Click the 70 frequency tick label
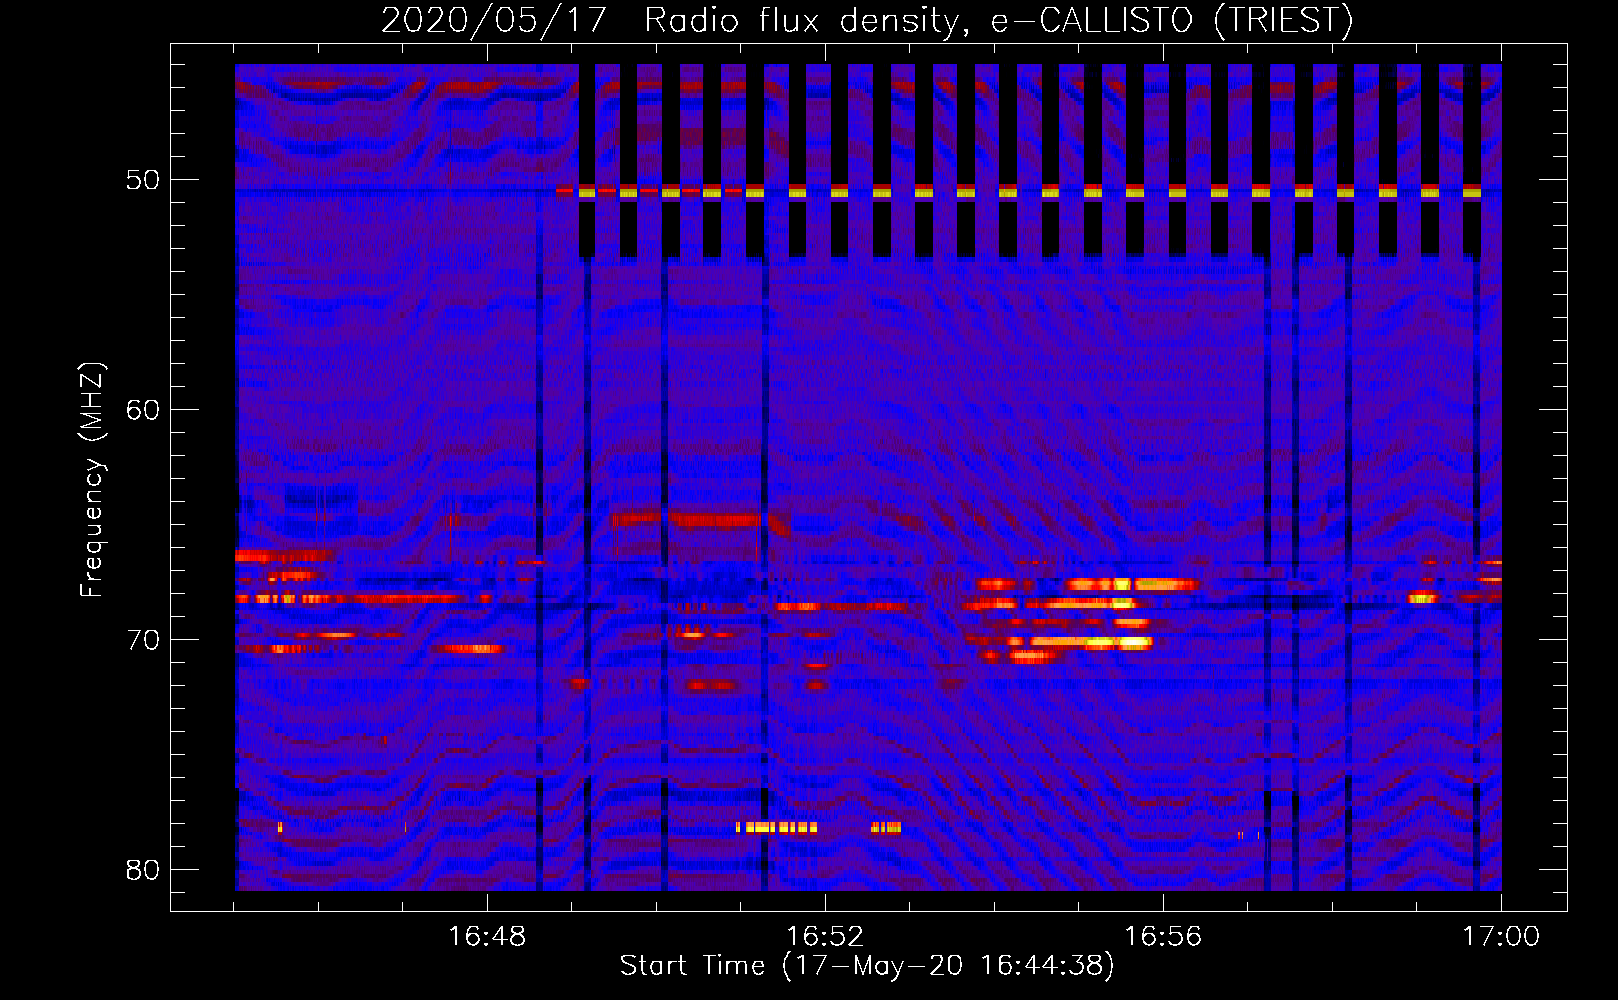 143,640
